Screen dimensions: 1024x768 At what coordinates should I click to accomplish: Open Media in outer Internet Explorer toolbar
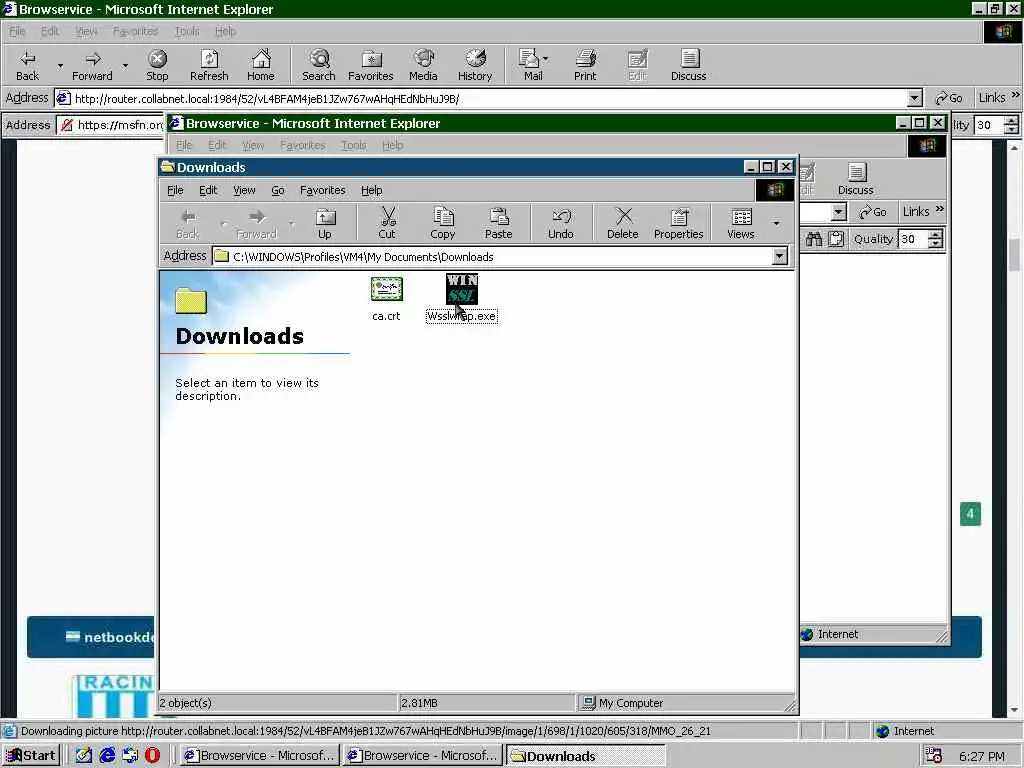click(423, 65)
